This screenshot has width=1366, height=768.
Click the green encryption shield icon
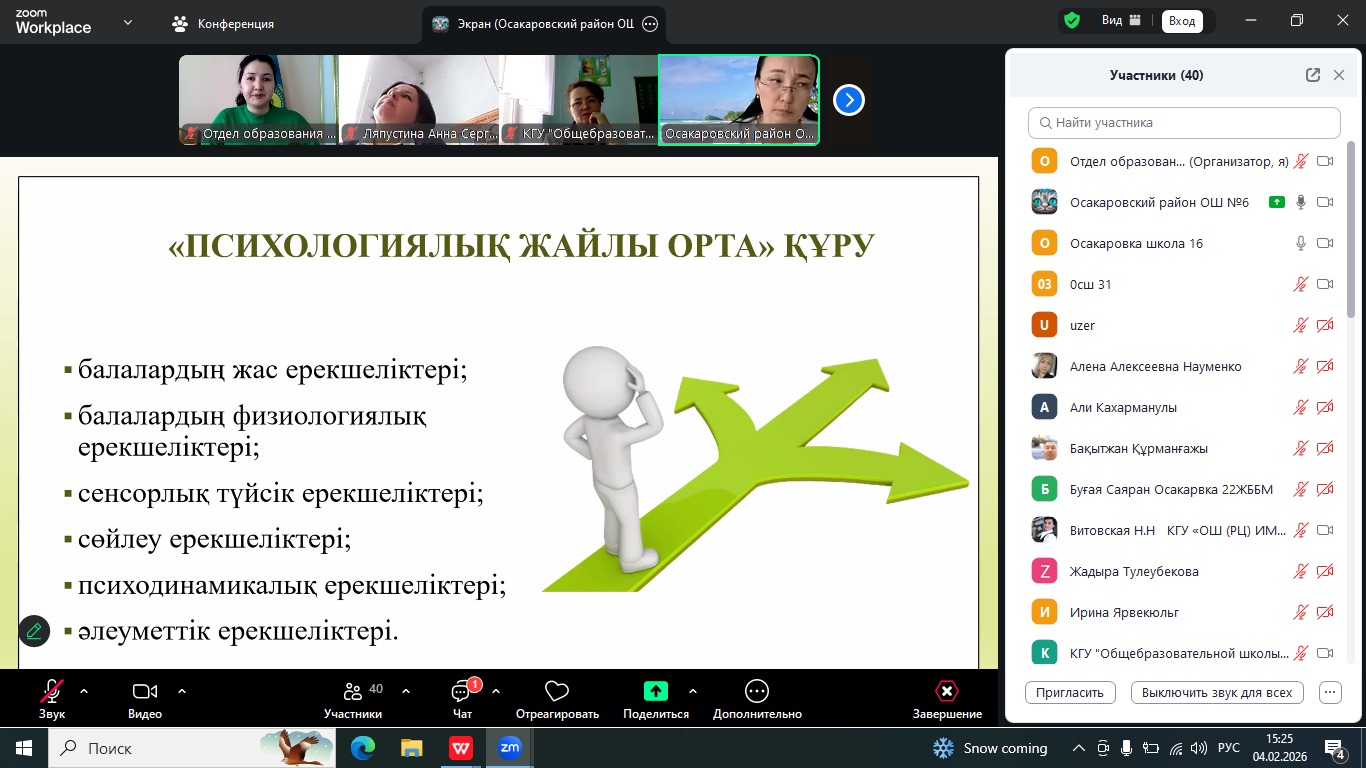[x=1072, y=20]
